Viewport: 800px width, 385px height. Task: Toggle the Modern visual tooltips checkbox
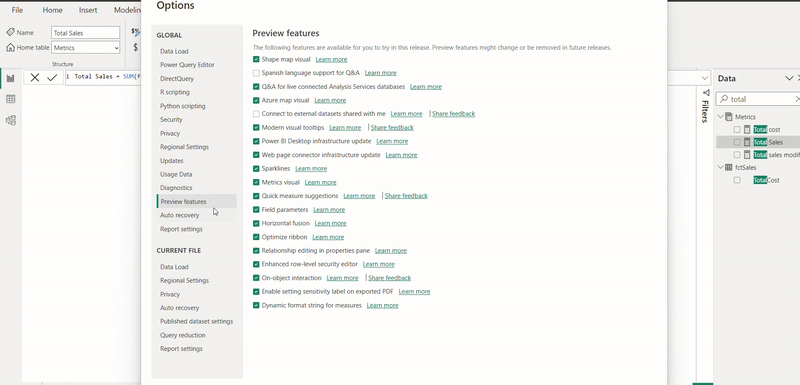[x=256, y=127]
